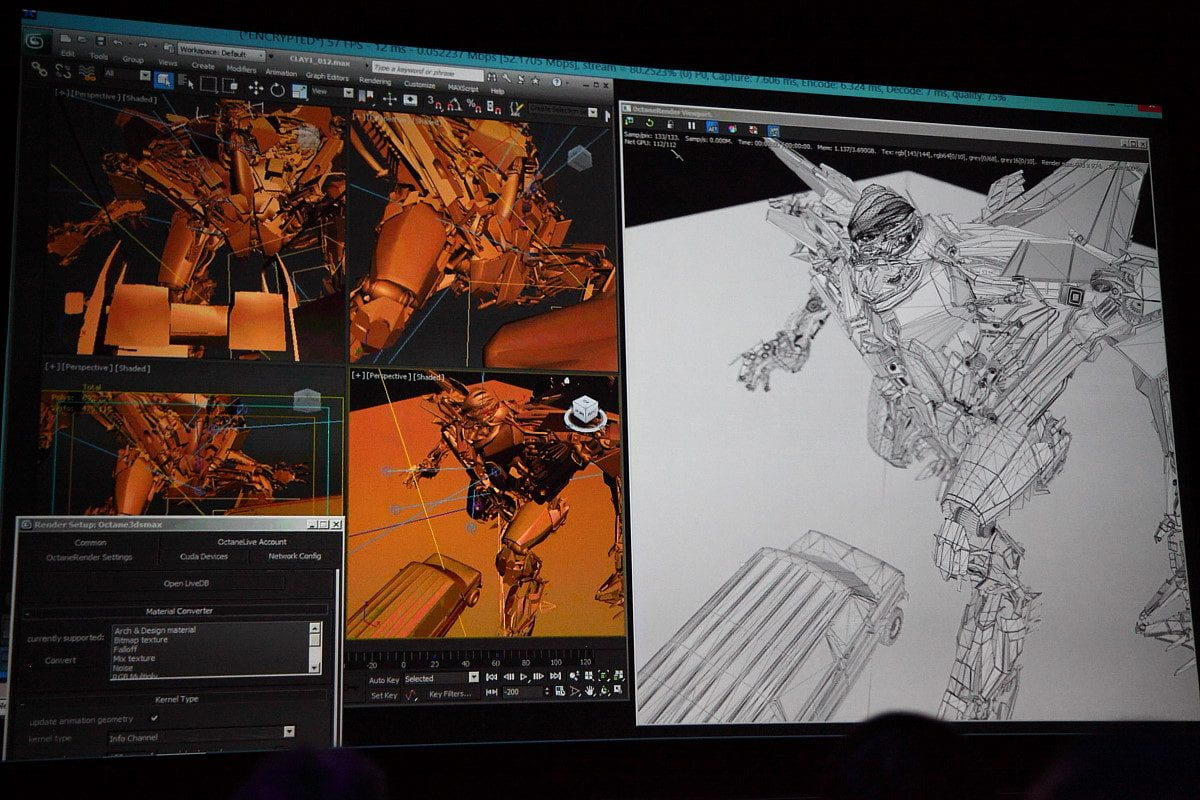Image resolution: width=1200 pixels, height=800 pixels.
Task: Click the Next Frame button
Action: (539, 677)
